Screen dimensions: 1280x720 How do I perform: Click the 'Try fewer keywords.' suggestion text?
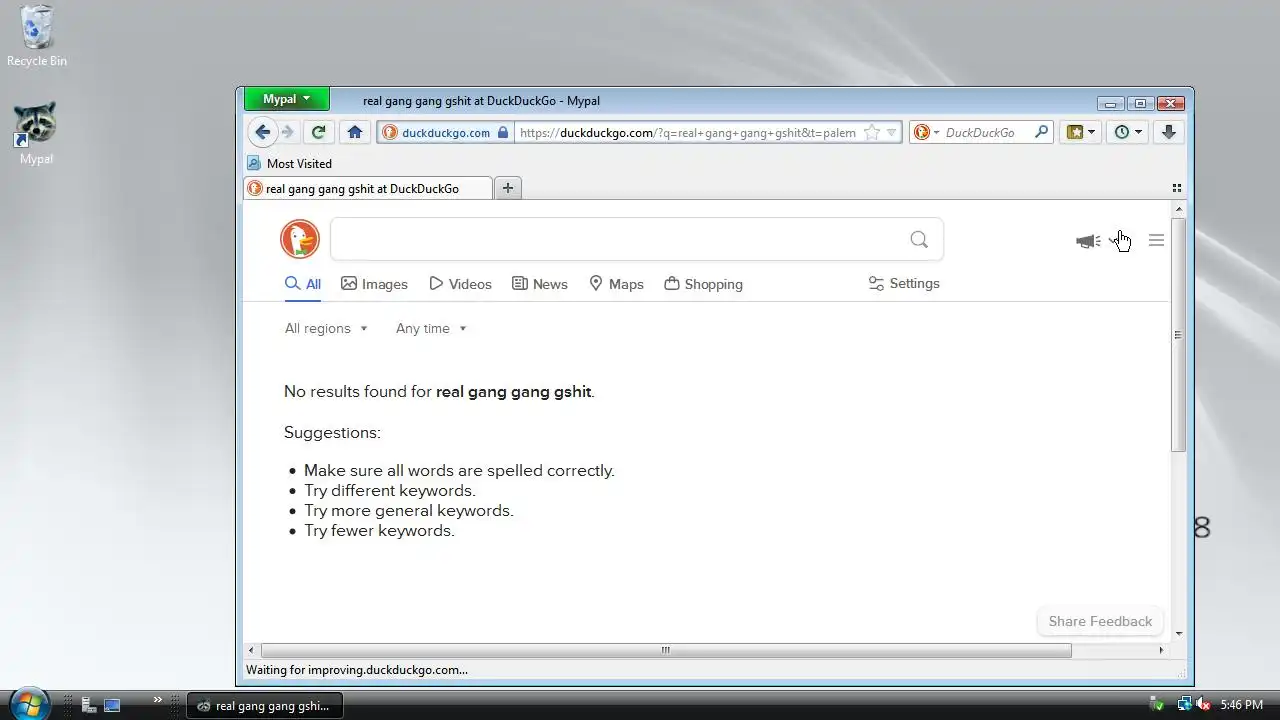click(379, 530)
